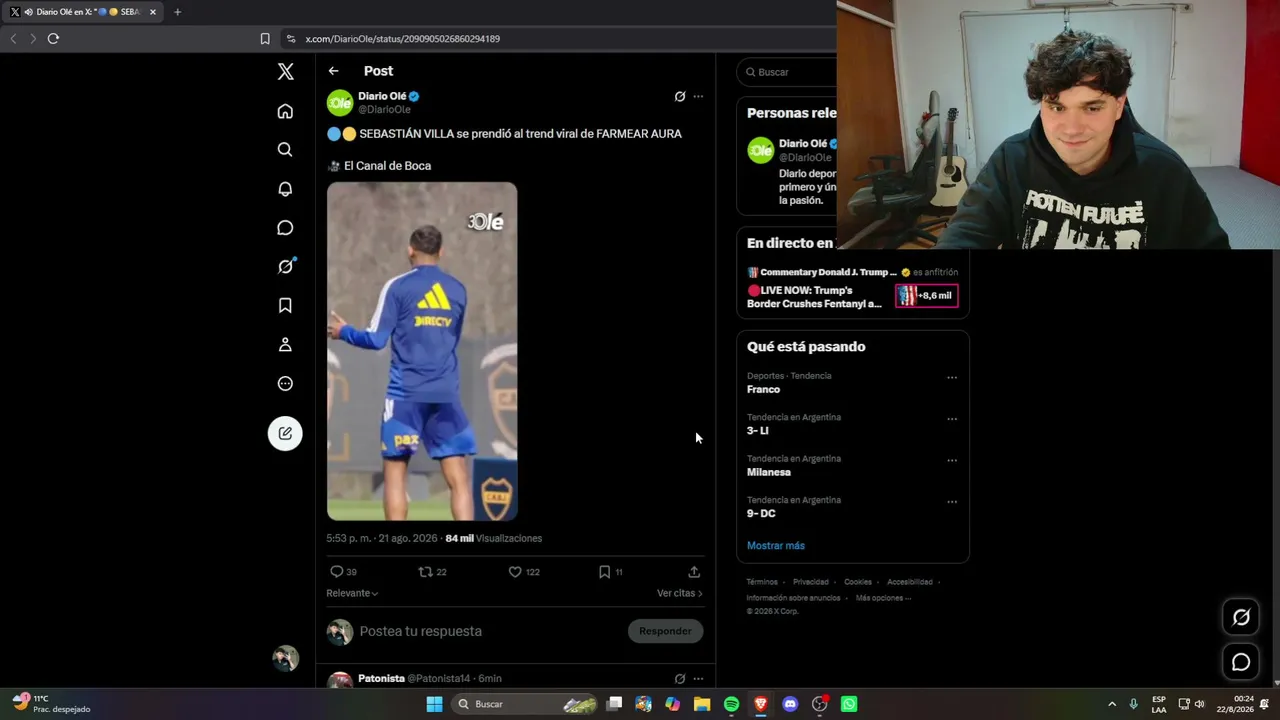
Task: Open the Términos footer link
Action: tap(762, 582)
